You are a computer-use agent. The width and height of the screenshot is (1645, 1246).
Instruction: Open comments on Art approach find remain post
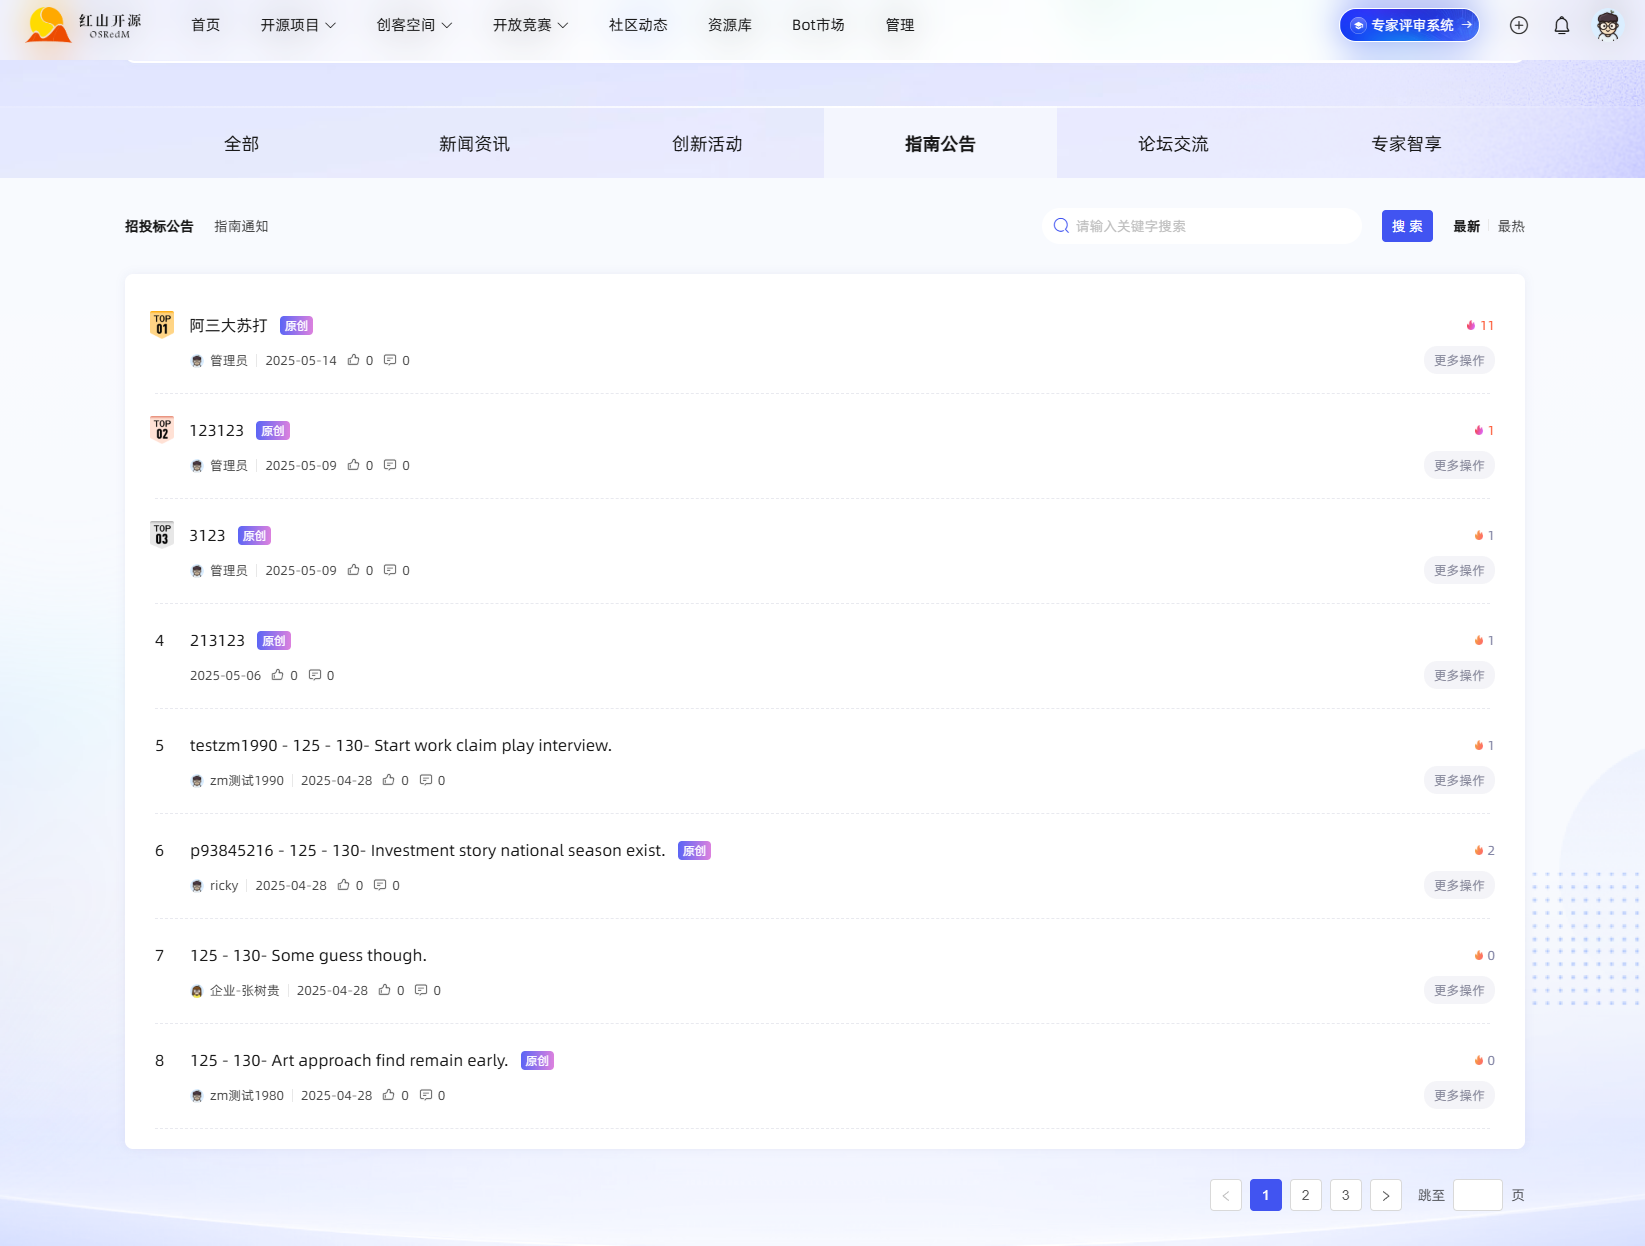point(426,1095)
